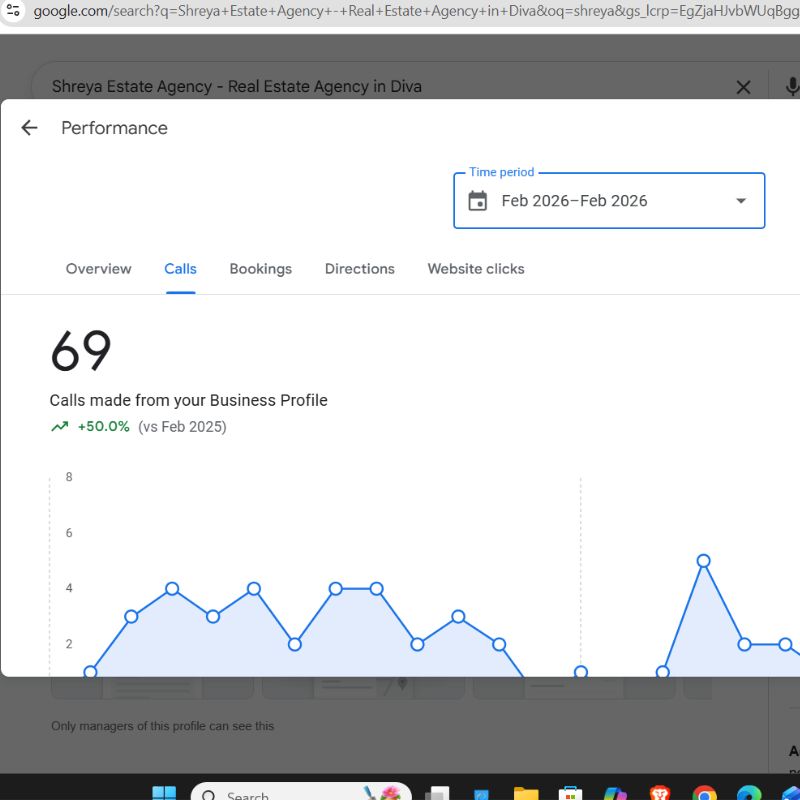The image size is (800, 800).
Task: Click the back arrow beside Performance
Action: tap(29, 128)
